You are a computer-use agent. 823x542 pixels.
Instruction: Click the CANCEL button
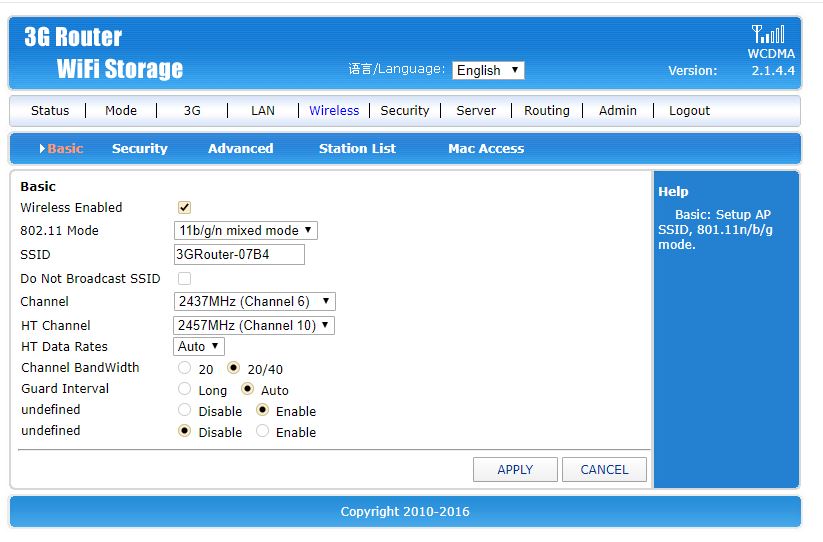pos(604,469)
